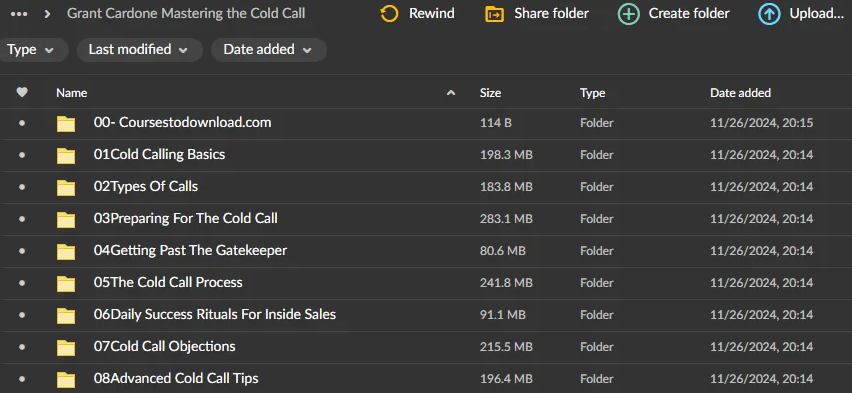Sort by the Name column header
Screen dimensions: 852x393
pos(72,93)
